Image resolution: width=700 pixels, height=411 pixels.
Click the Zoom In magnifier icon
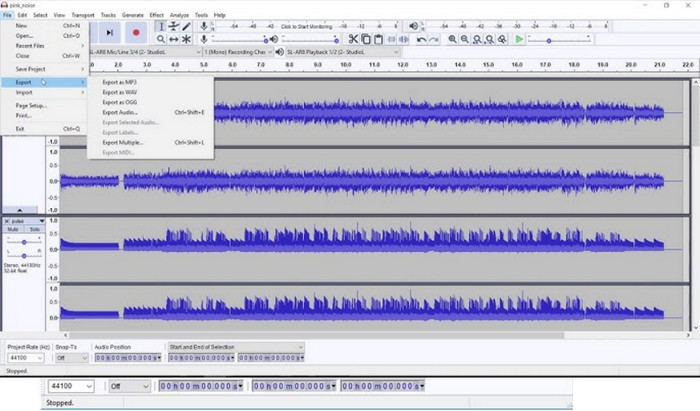(453, 39)
